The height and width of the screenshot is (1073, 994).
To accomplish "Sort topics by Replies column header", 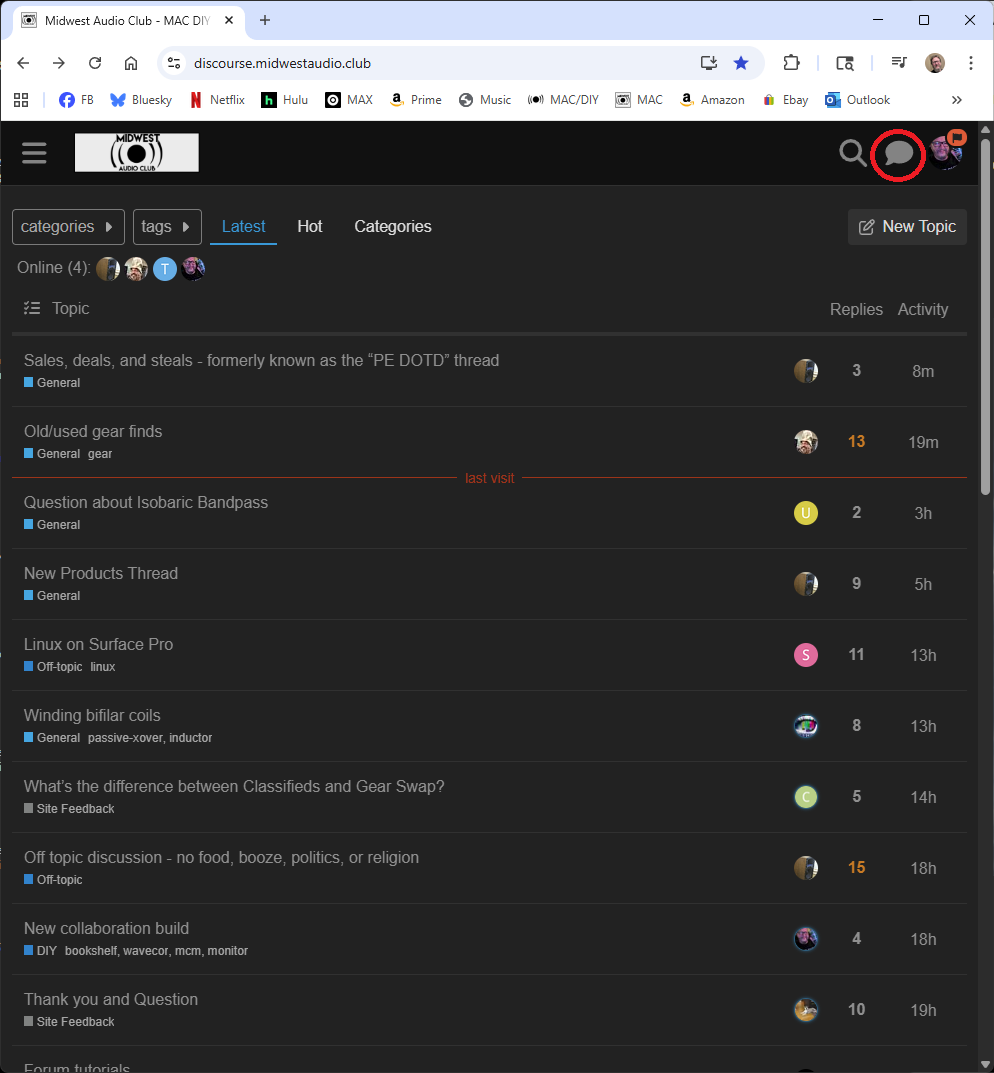I will pos(856,310).
